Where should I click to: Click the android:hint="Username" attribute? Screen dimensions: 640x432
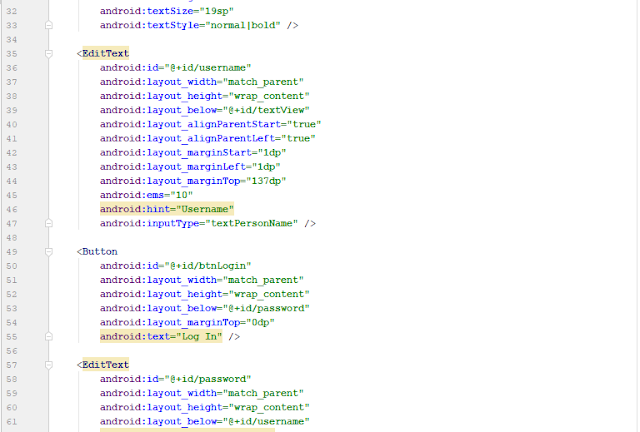tap(167, 209)
